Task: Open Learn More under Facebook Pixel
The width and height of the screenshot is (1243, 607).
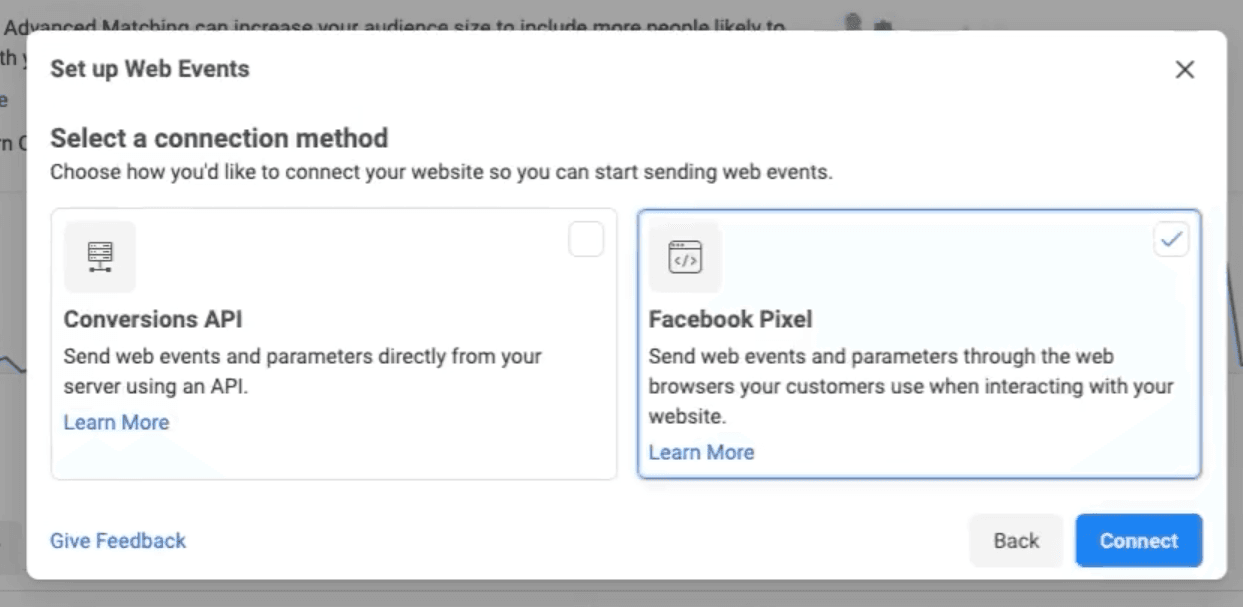Action: 701,452
